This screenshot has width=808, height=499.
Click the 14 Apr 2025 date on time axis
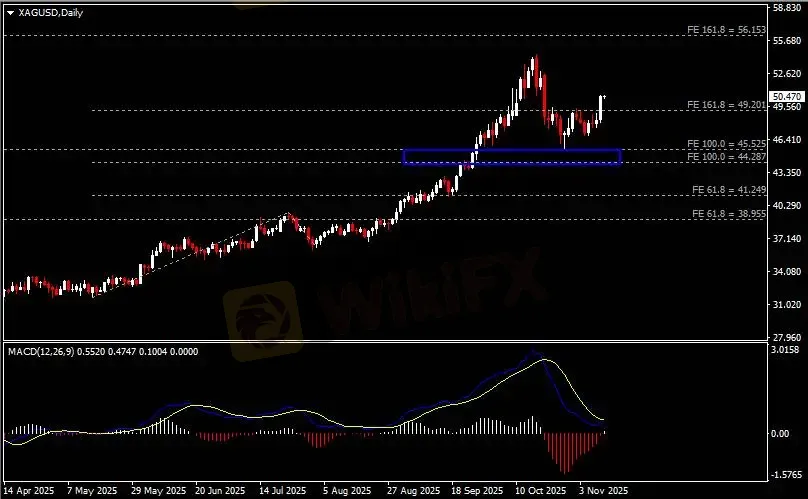[x=29, y=491]
